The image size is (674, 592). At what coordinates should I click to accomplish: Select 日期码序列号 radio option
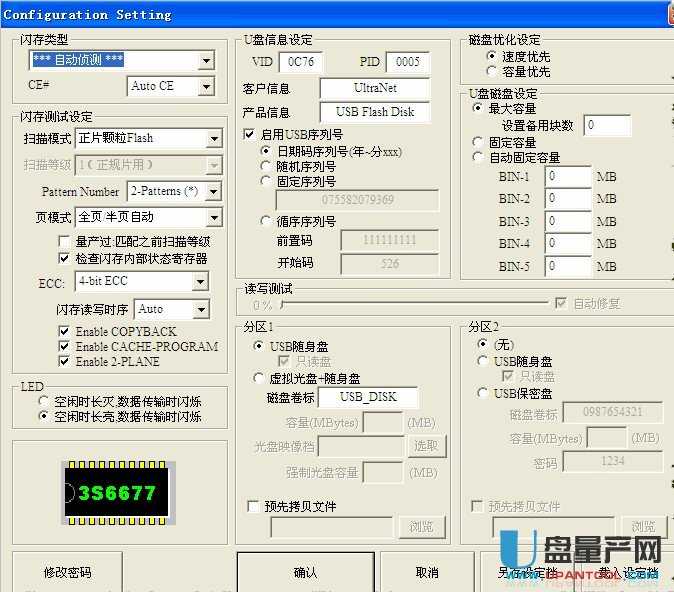(x=266, y=151)
